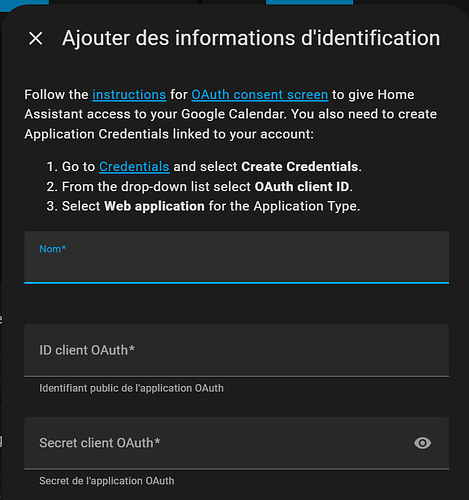Click the Nom* floating label
Viewport: 469px width, 500px height.
click(53, 249)
